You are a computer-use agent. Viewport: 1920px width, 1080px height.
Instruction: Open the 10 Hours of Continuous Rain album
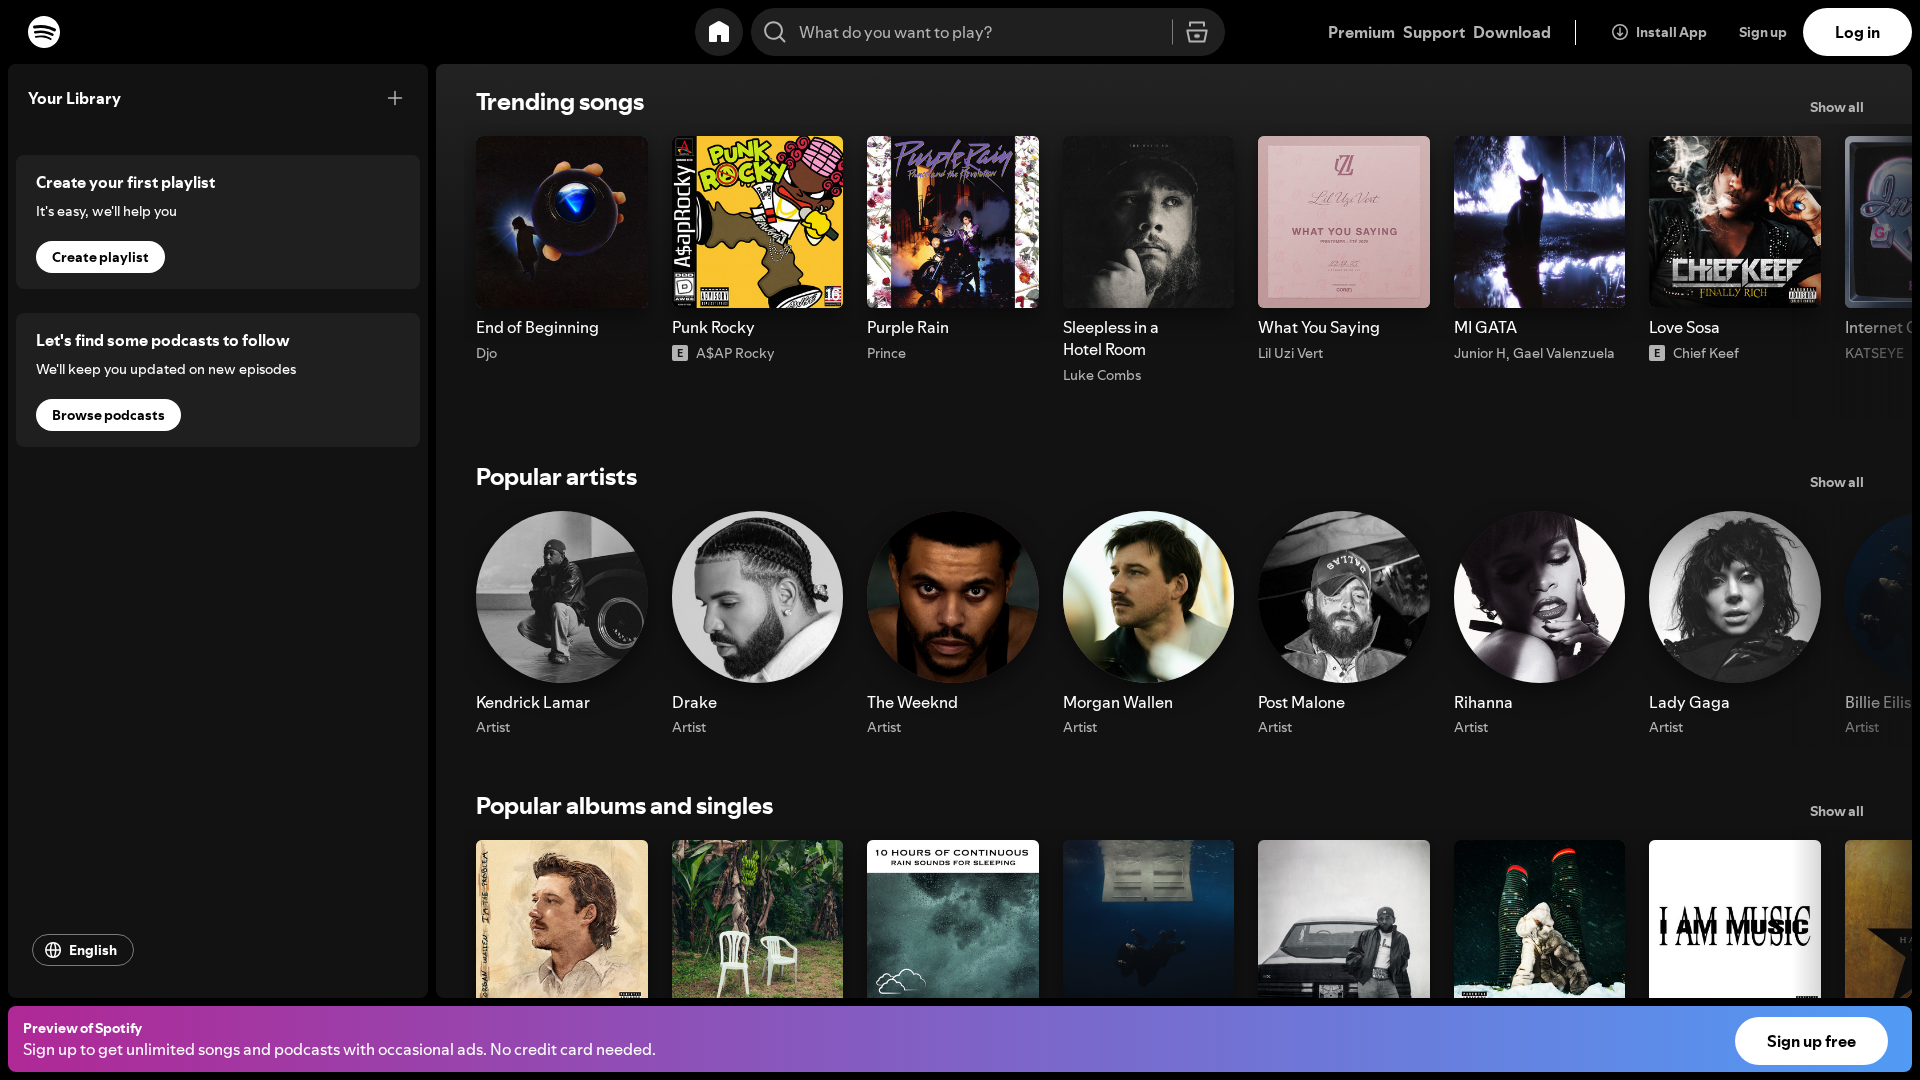(x=953, y=919)
